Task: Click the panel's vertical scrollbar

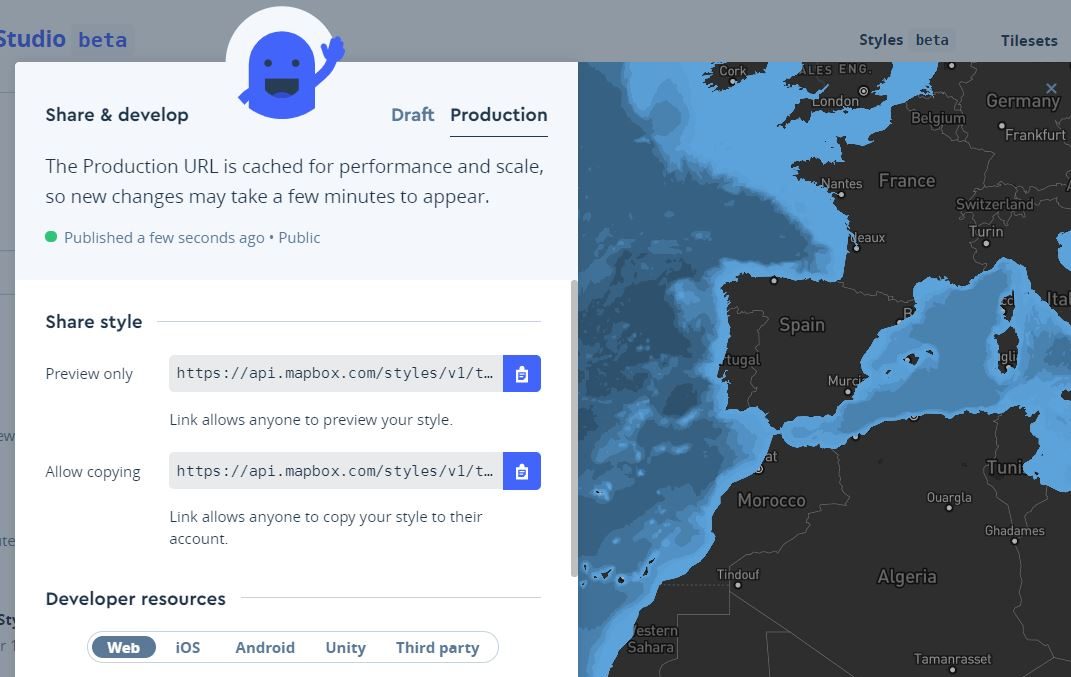Action: coord(573,430)
